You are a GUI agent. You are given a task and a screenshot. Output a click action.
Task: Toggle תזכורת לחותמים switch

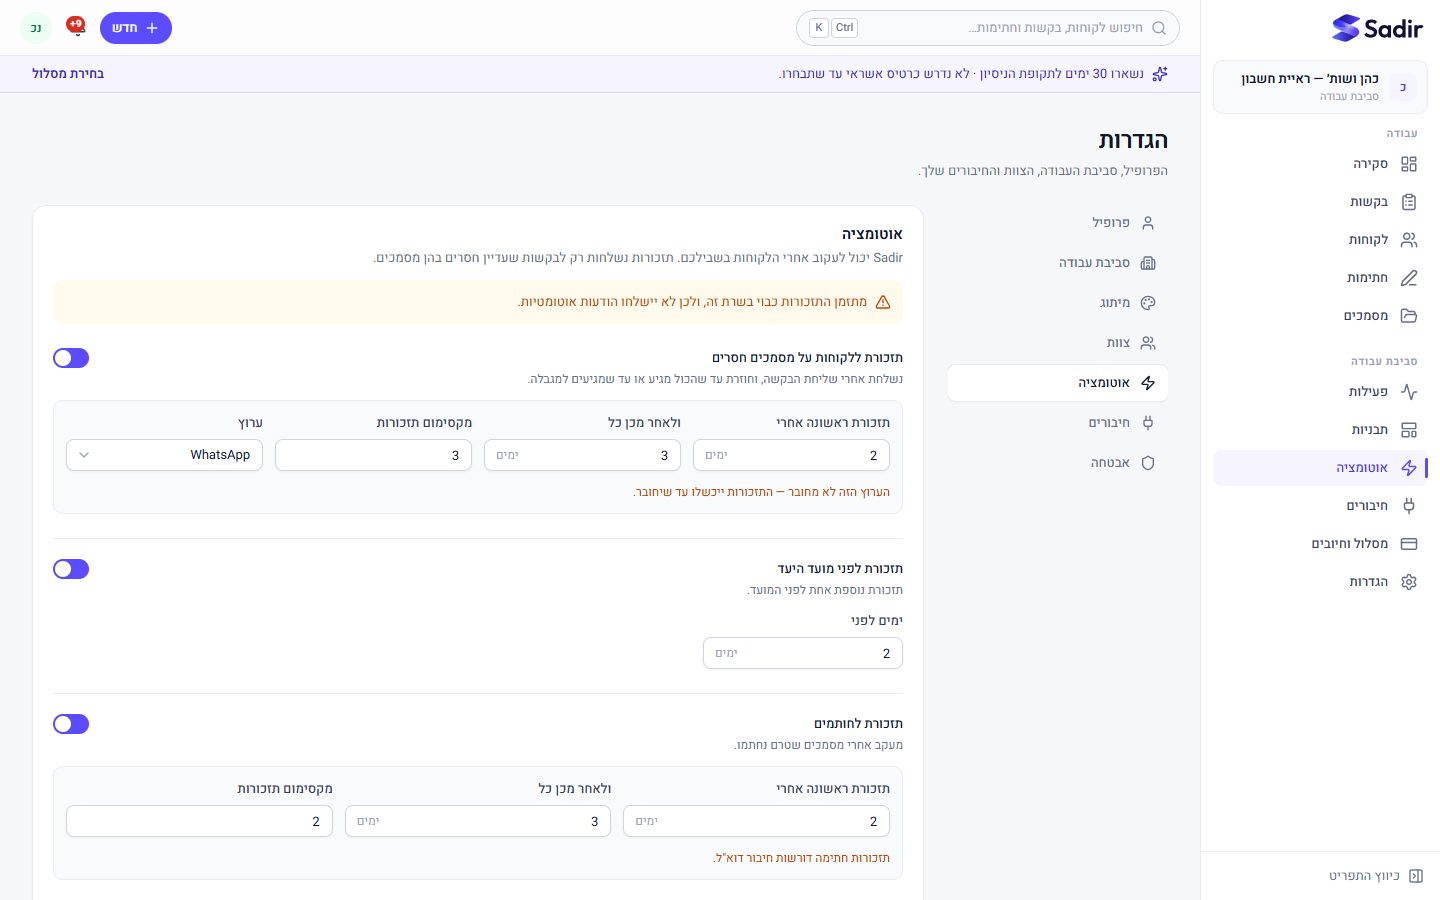pyautogui.click(x=71, y=724)
